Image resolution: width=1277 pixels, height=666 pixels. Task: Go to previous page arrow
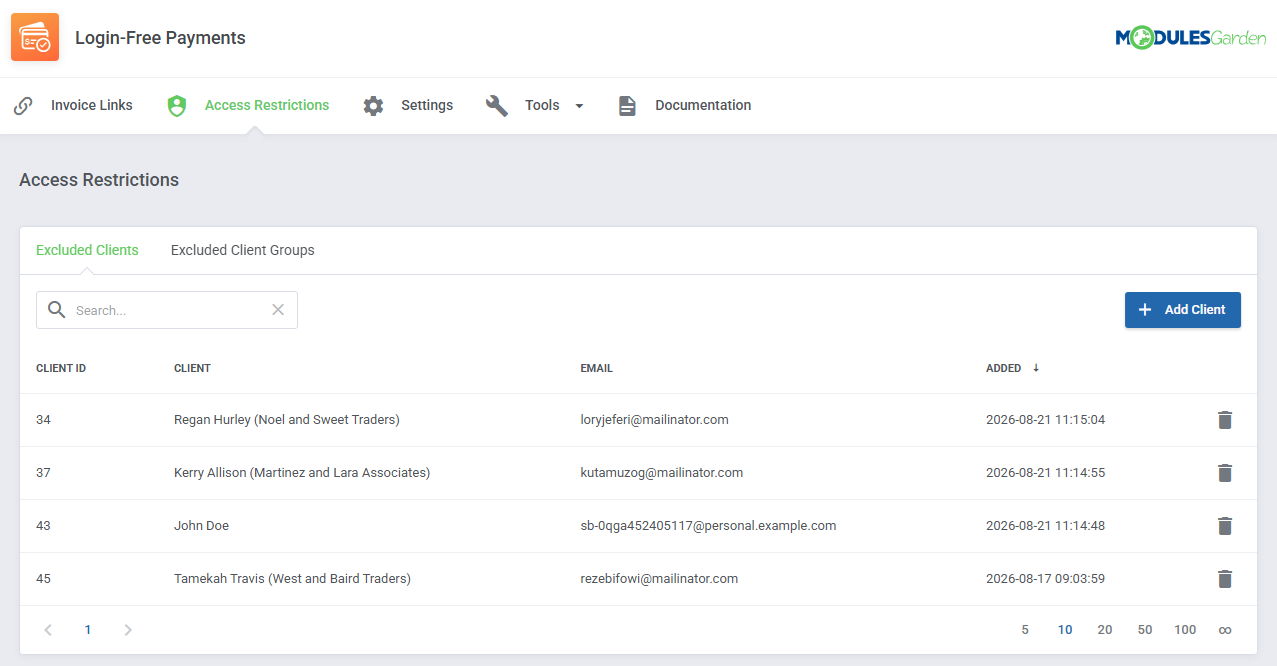(x=48, y=630)
